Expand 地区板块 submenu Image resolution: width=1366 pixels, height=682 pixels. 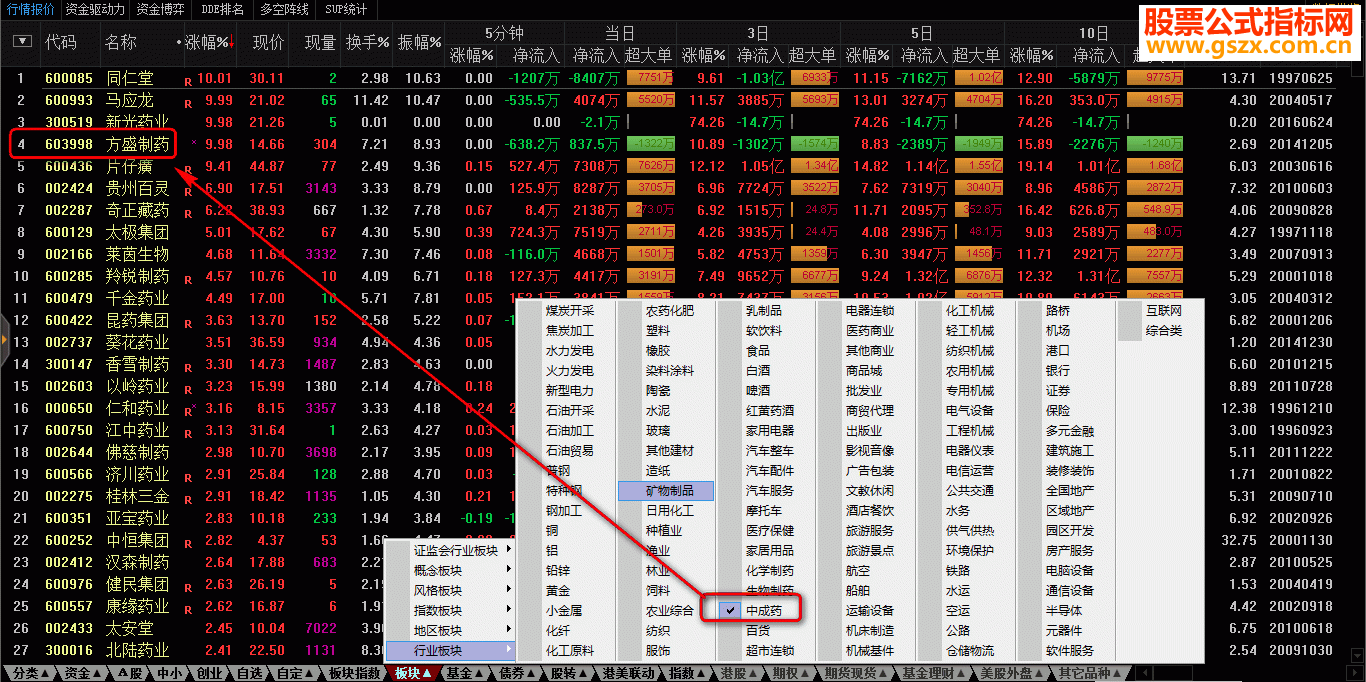coord(450,630)
